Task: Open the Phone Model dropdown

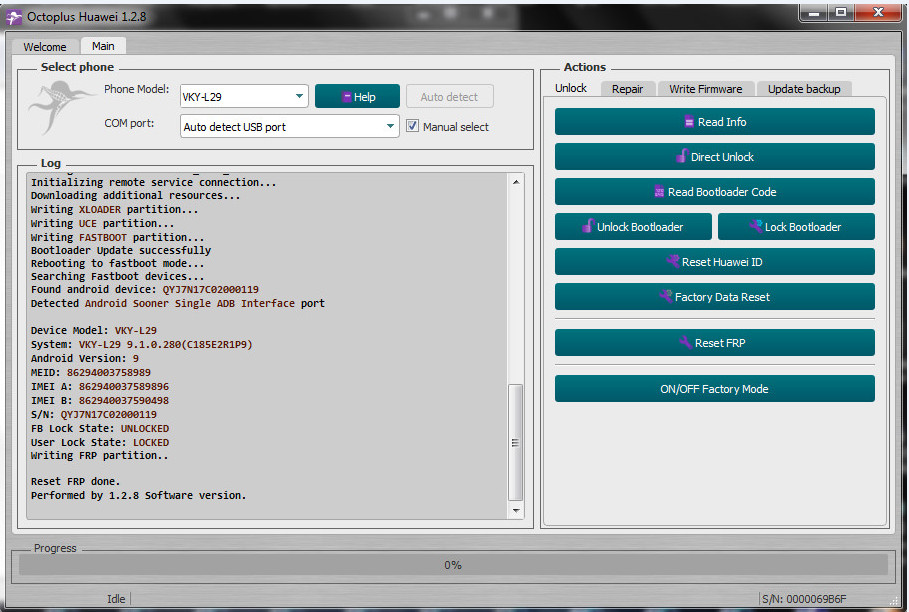Action: coord(300,97)
